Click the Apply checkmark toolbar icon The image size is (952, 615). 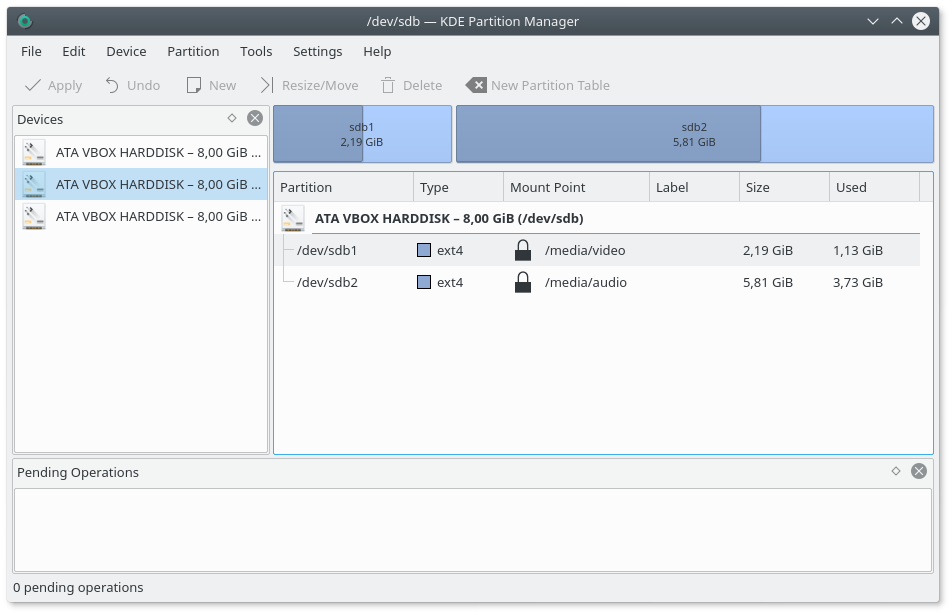(x=33, y=86)
